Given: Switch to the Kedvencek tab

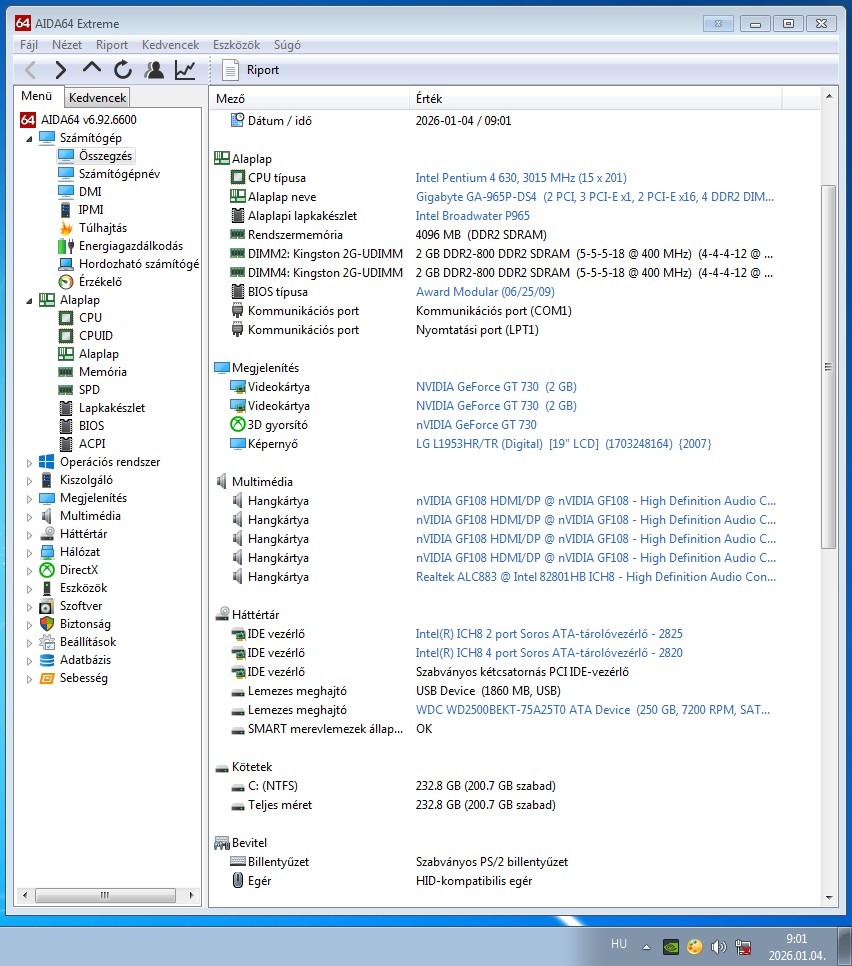Looking at the screenshot, I should 97,97.
